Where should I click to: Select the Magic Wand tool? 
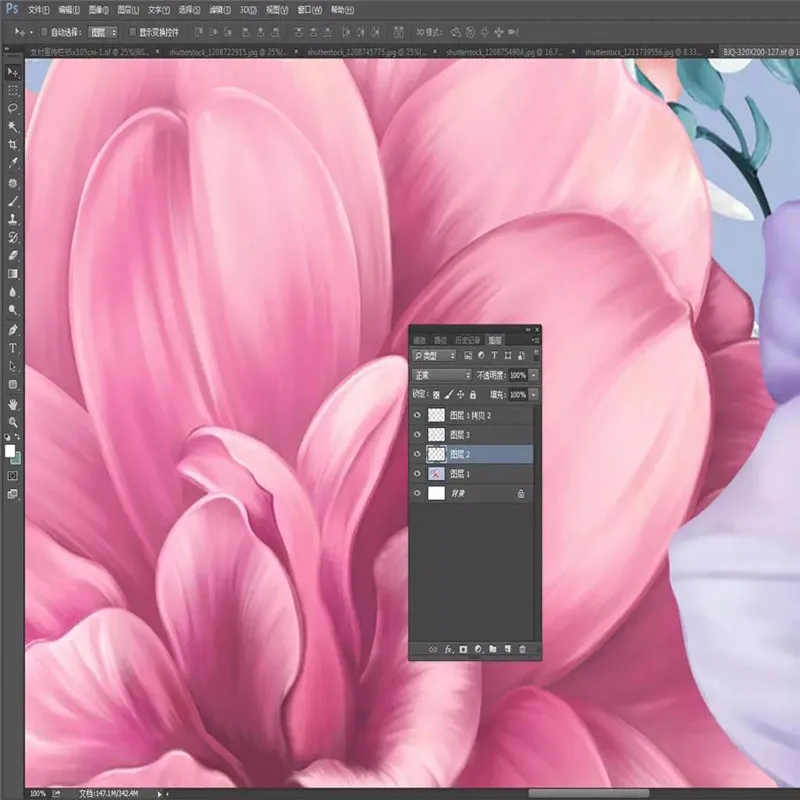click(13, 127)
